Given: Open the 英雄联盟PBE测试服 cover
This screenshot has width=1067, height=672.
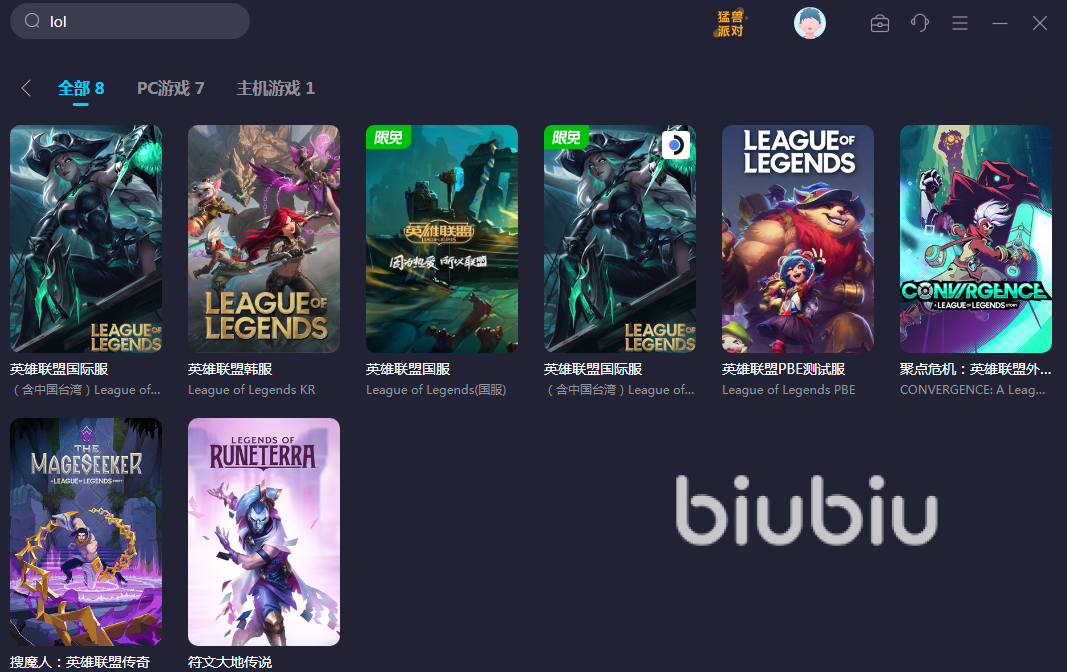Looking at the screenshot, I should click(798, 239).
